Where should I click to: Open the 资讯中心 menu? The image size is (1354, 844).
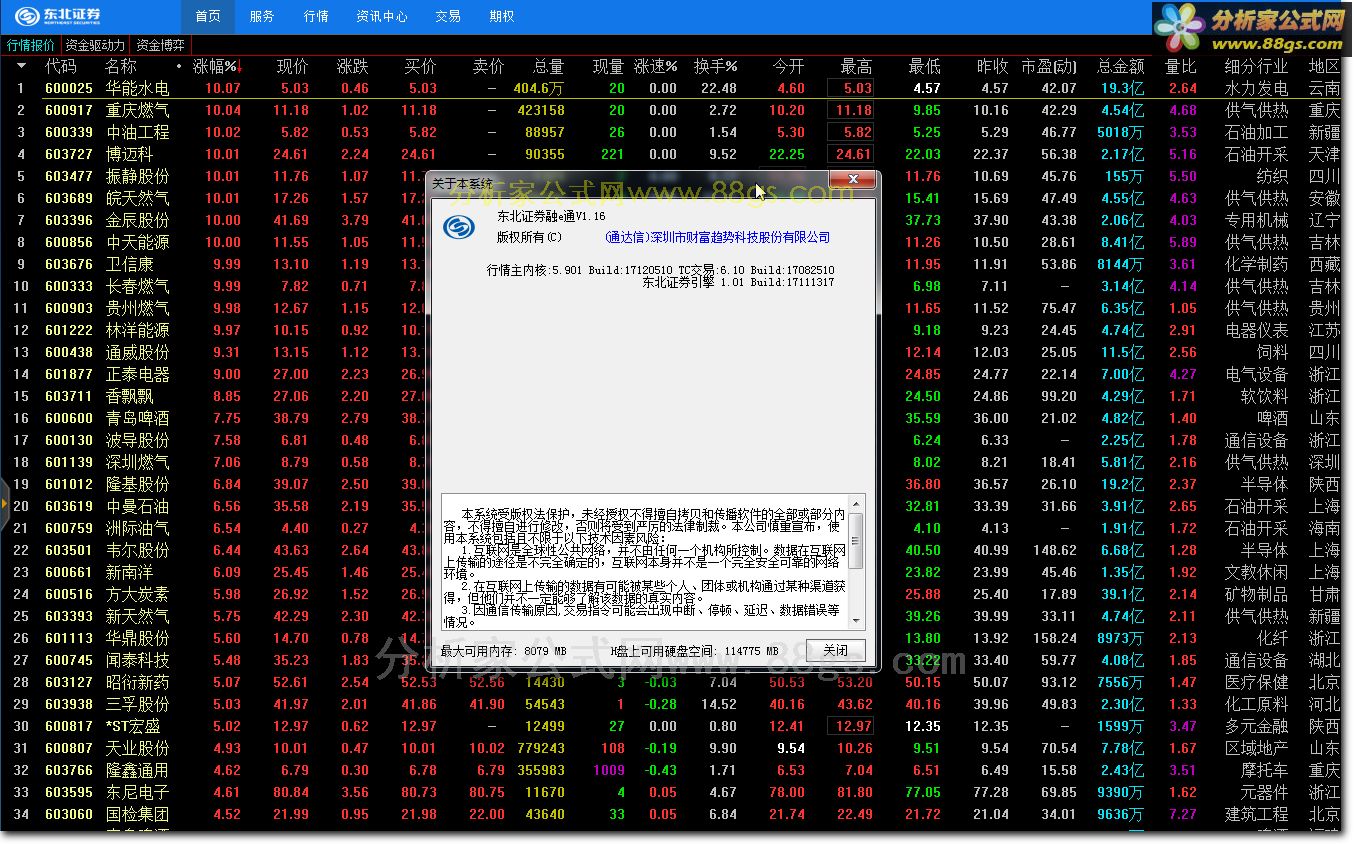(x=382, y=16)
